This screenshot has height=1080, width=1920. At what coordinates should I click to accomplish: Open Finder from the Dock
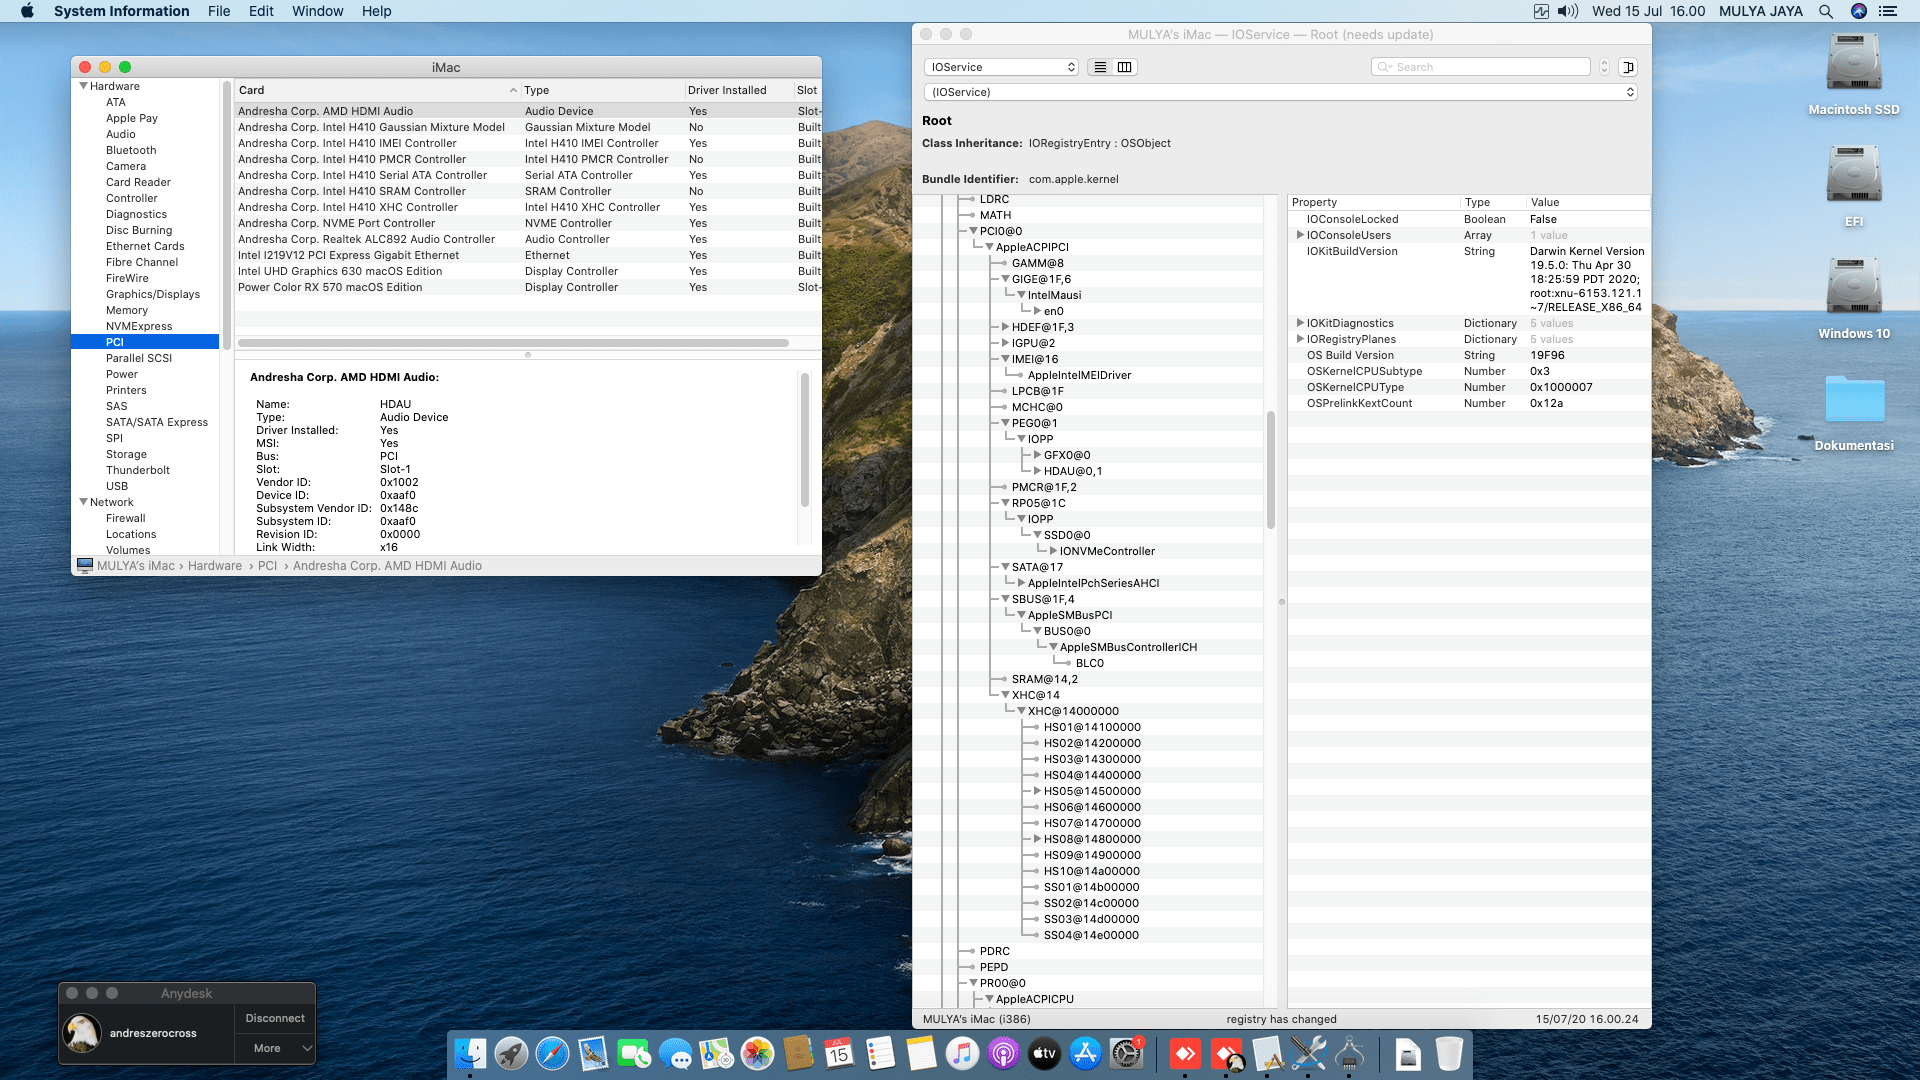(x=470, y=1053)
